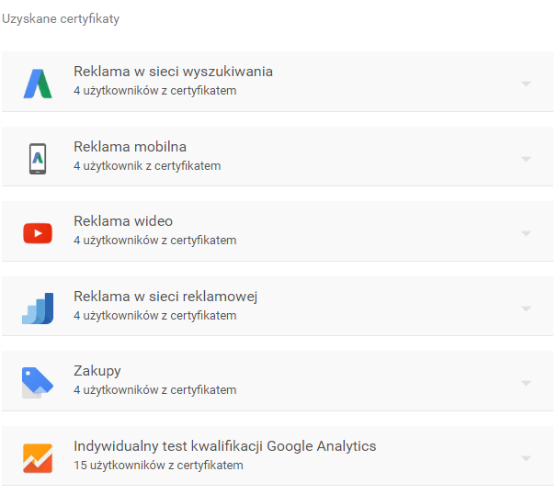
Task: Click the blue bar chart icon for display ads
Action: click(37, 308)
